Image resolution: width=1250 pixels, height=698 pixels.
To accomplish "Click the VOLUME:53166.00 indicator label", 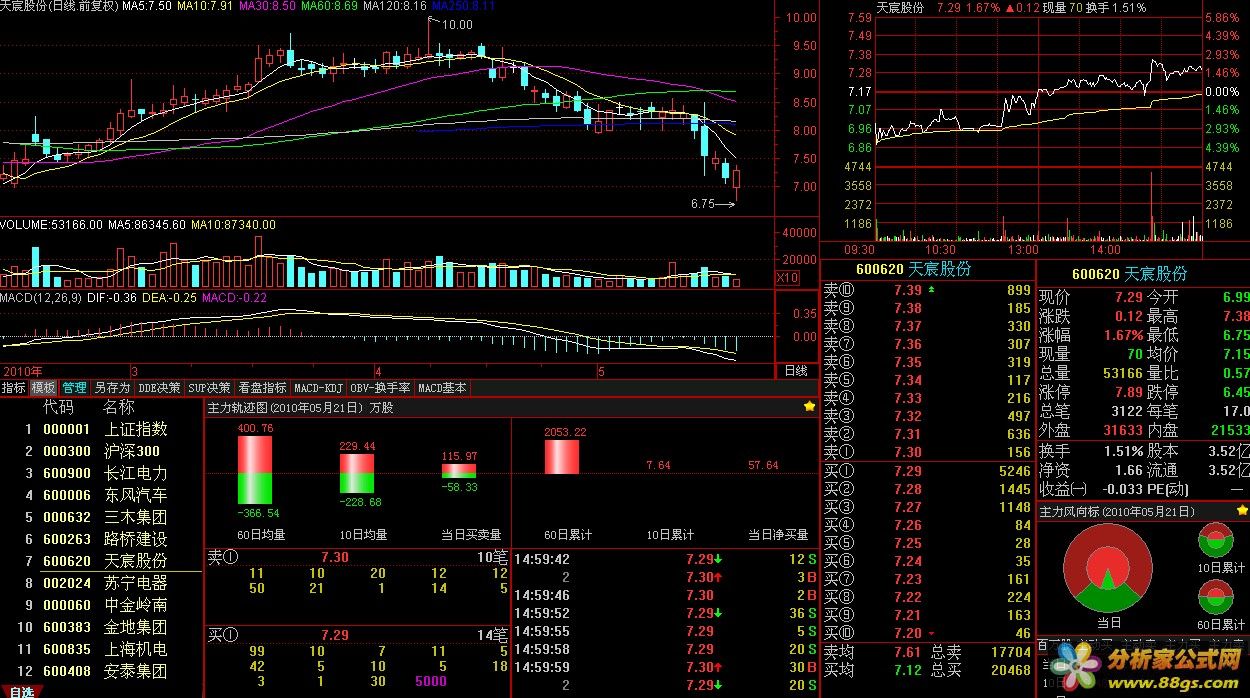I will coord(51,225).
